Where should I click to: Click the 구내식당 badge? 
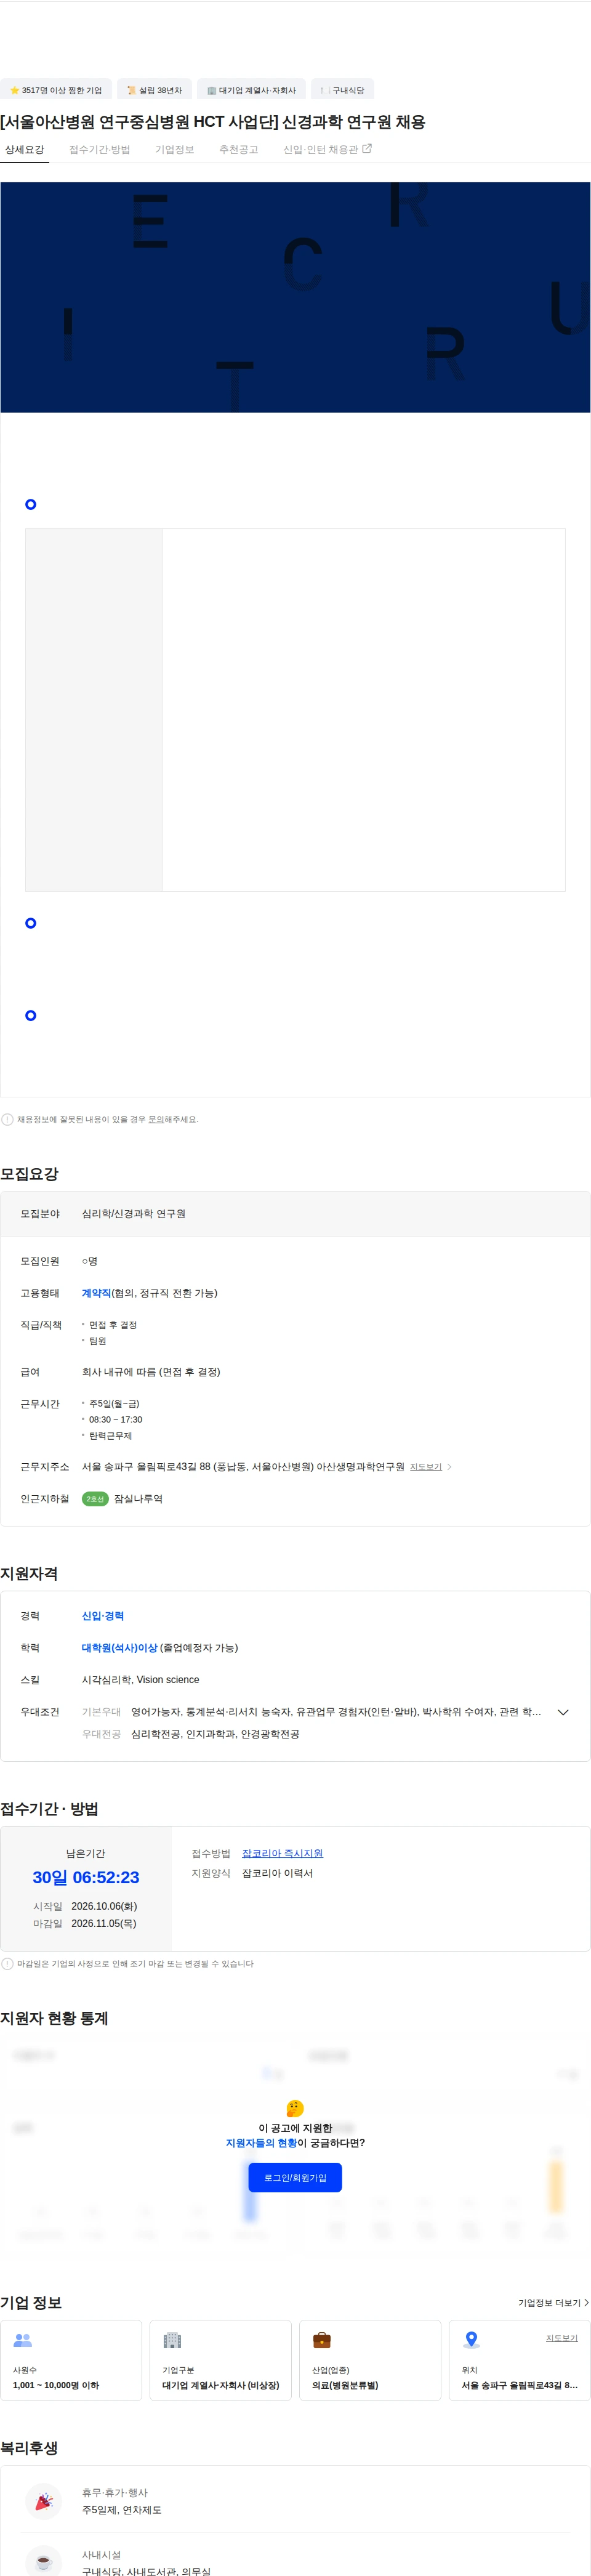point(342,90)
